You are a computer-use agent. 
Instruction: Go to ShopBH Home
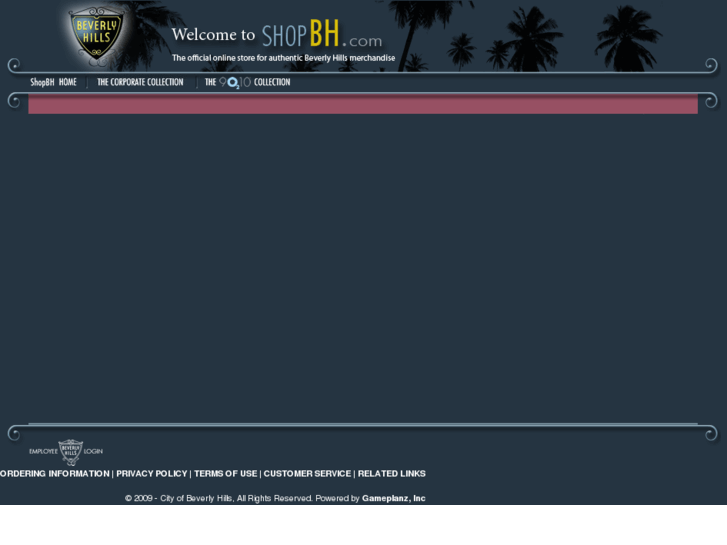tap(53, 82)
